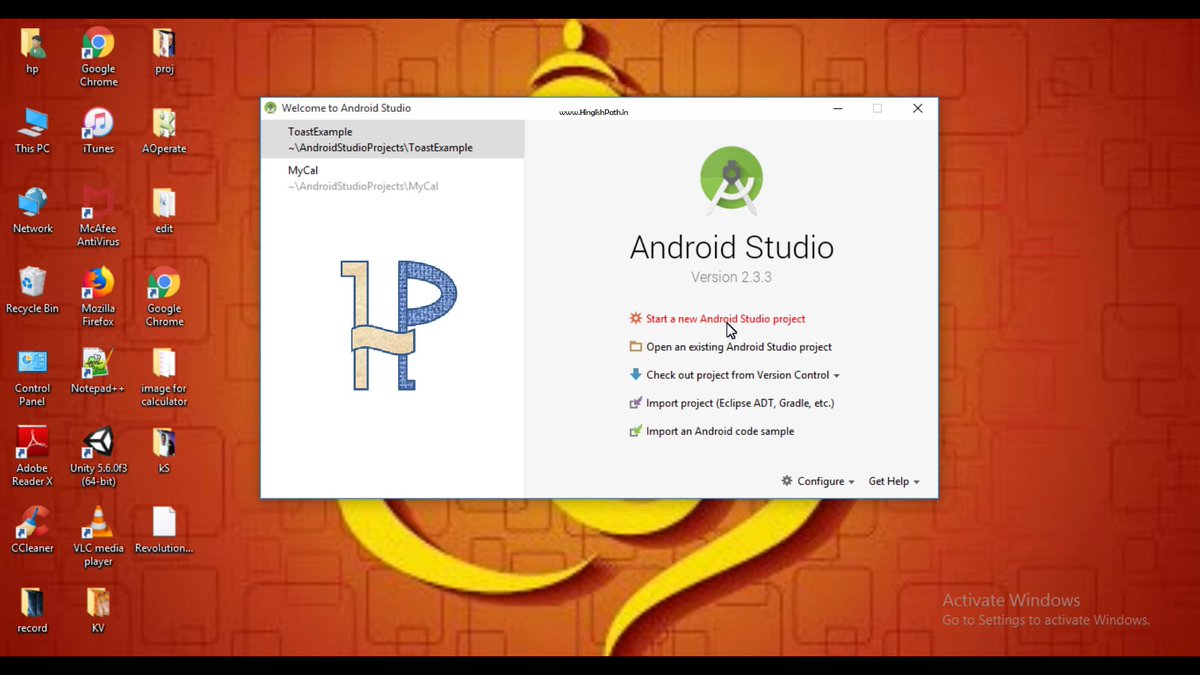
Task: Open the Revolution... file icon
Action: coord(164,523)
